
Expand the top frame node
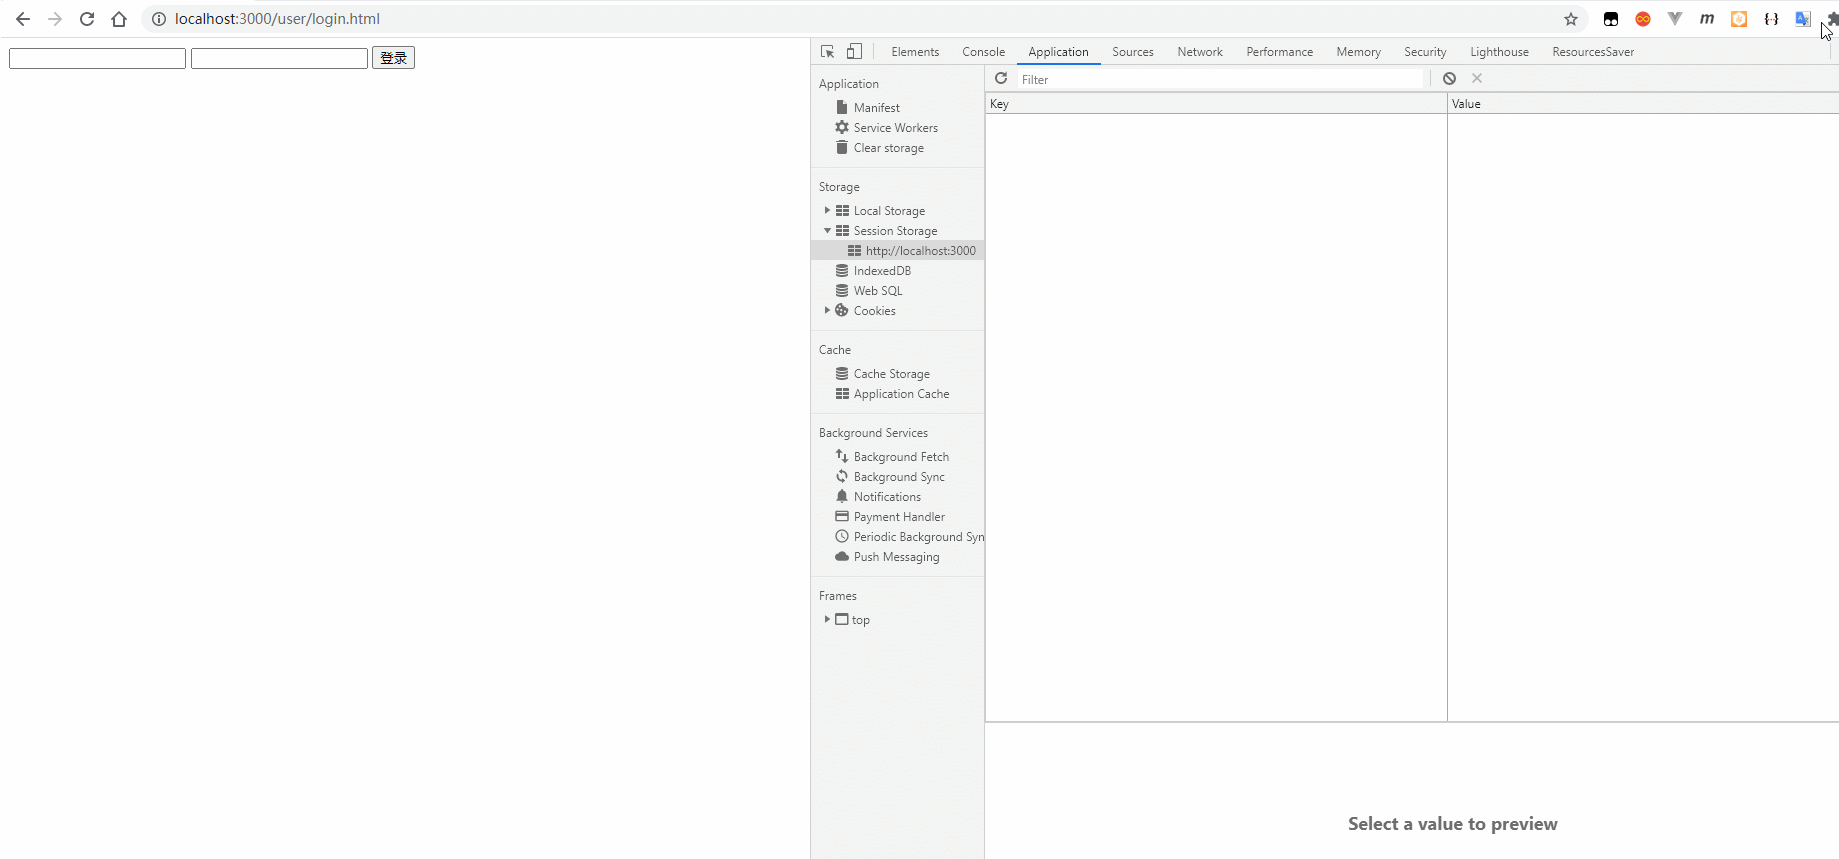coord(827,620)
